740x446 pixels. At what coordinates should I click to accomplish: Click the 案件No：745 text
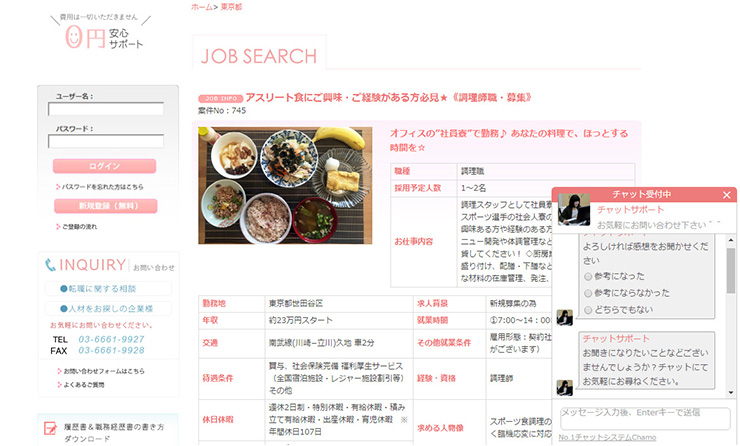pyautogui.click(x=222, y=110)
